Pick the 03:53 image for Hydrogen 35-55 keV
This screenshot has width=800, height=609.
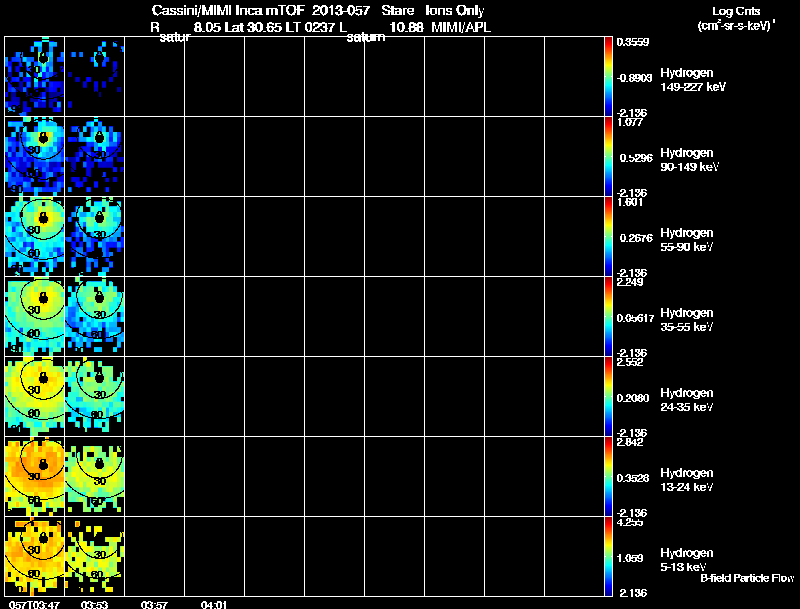[x=94, y=317]
